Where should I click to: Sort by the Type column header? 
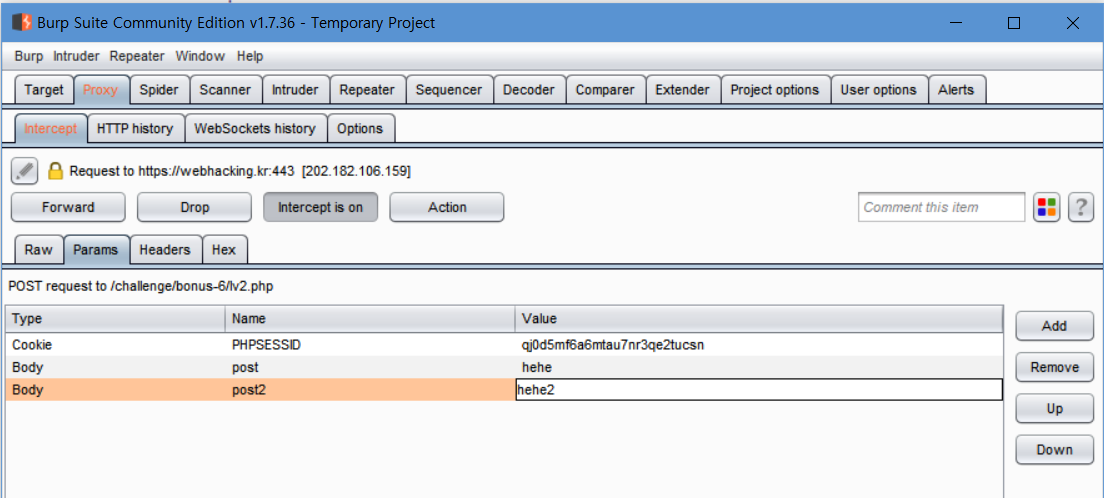point(115,318)
